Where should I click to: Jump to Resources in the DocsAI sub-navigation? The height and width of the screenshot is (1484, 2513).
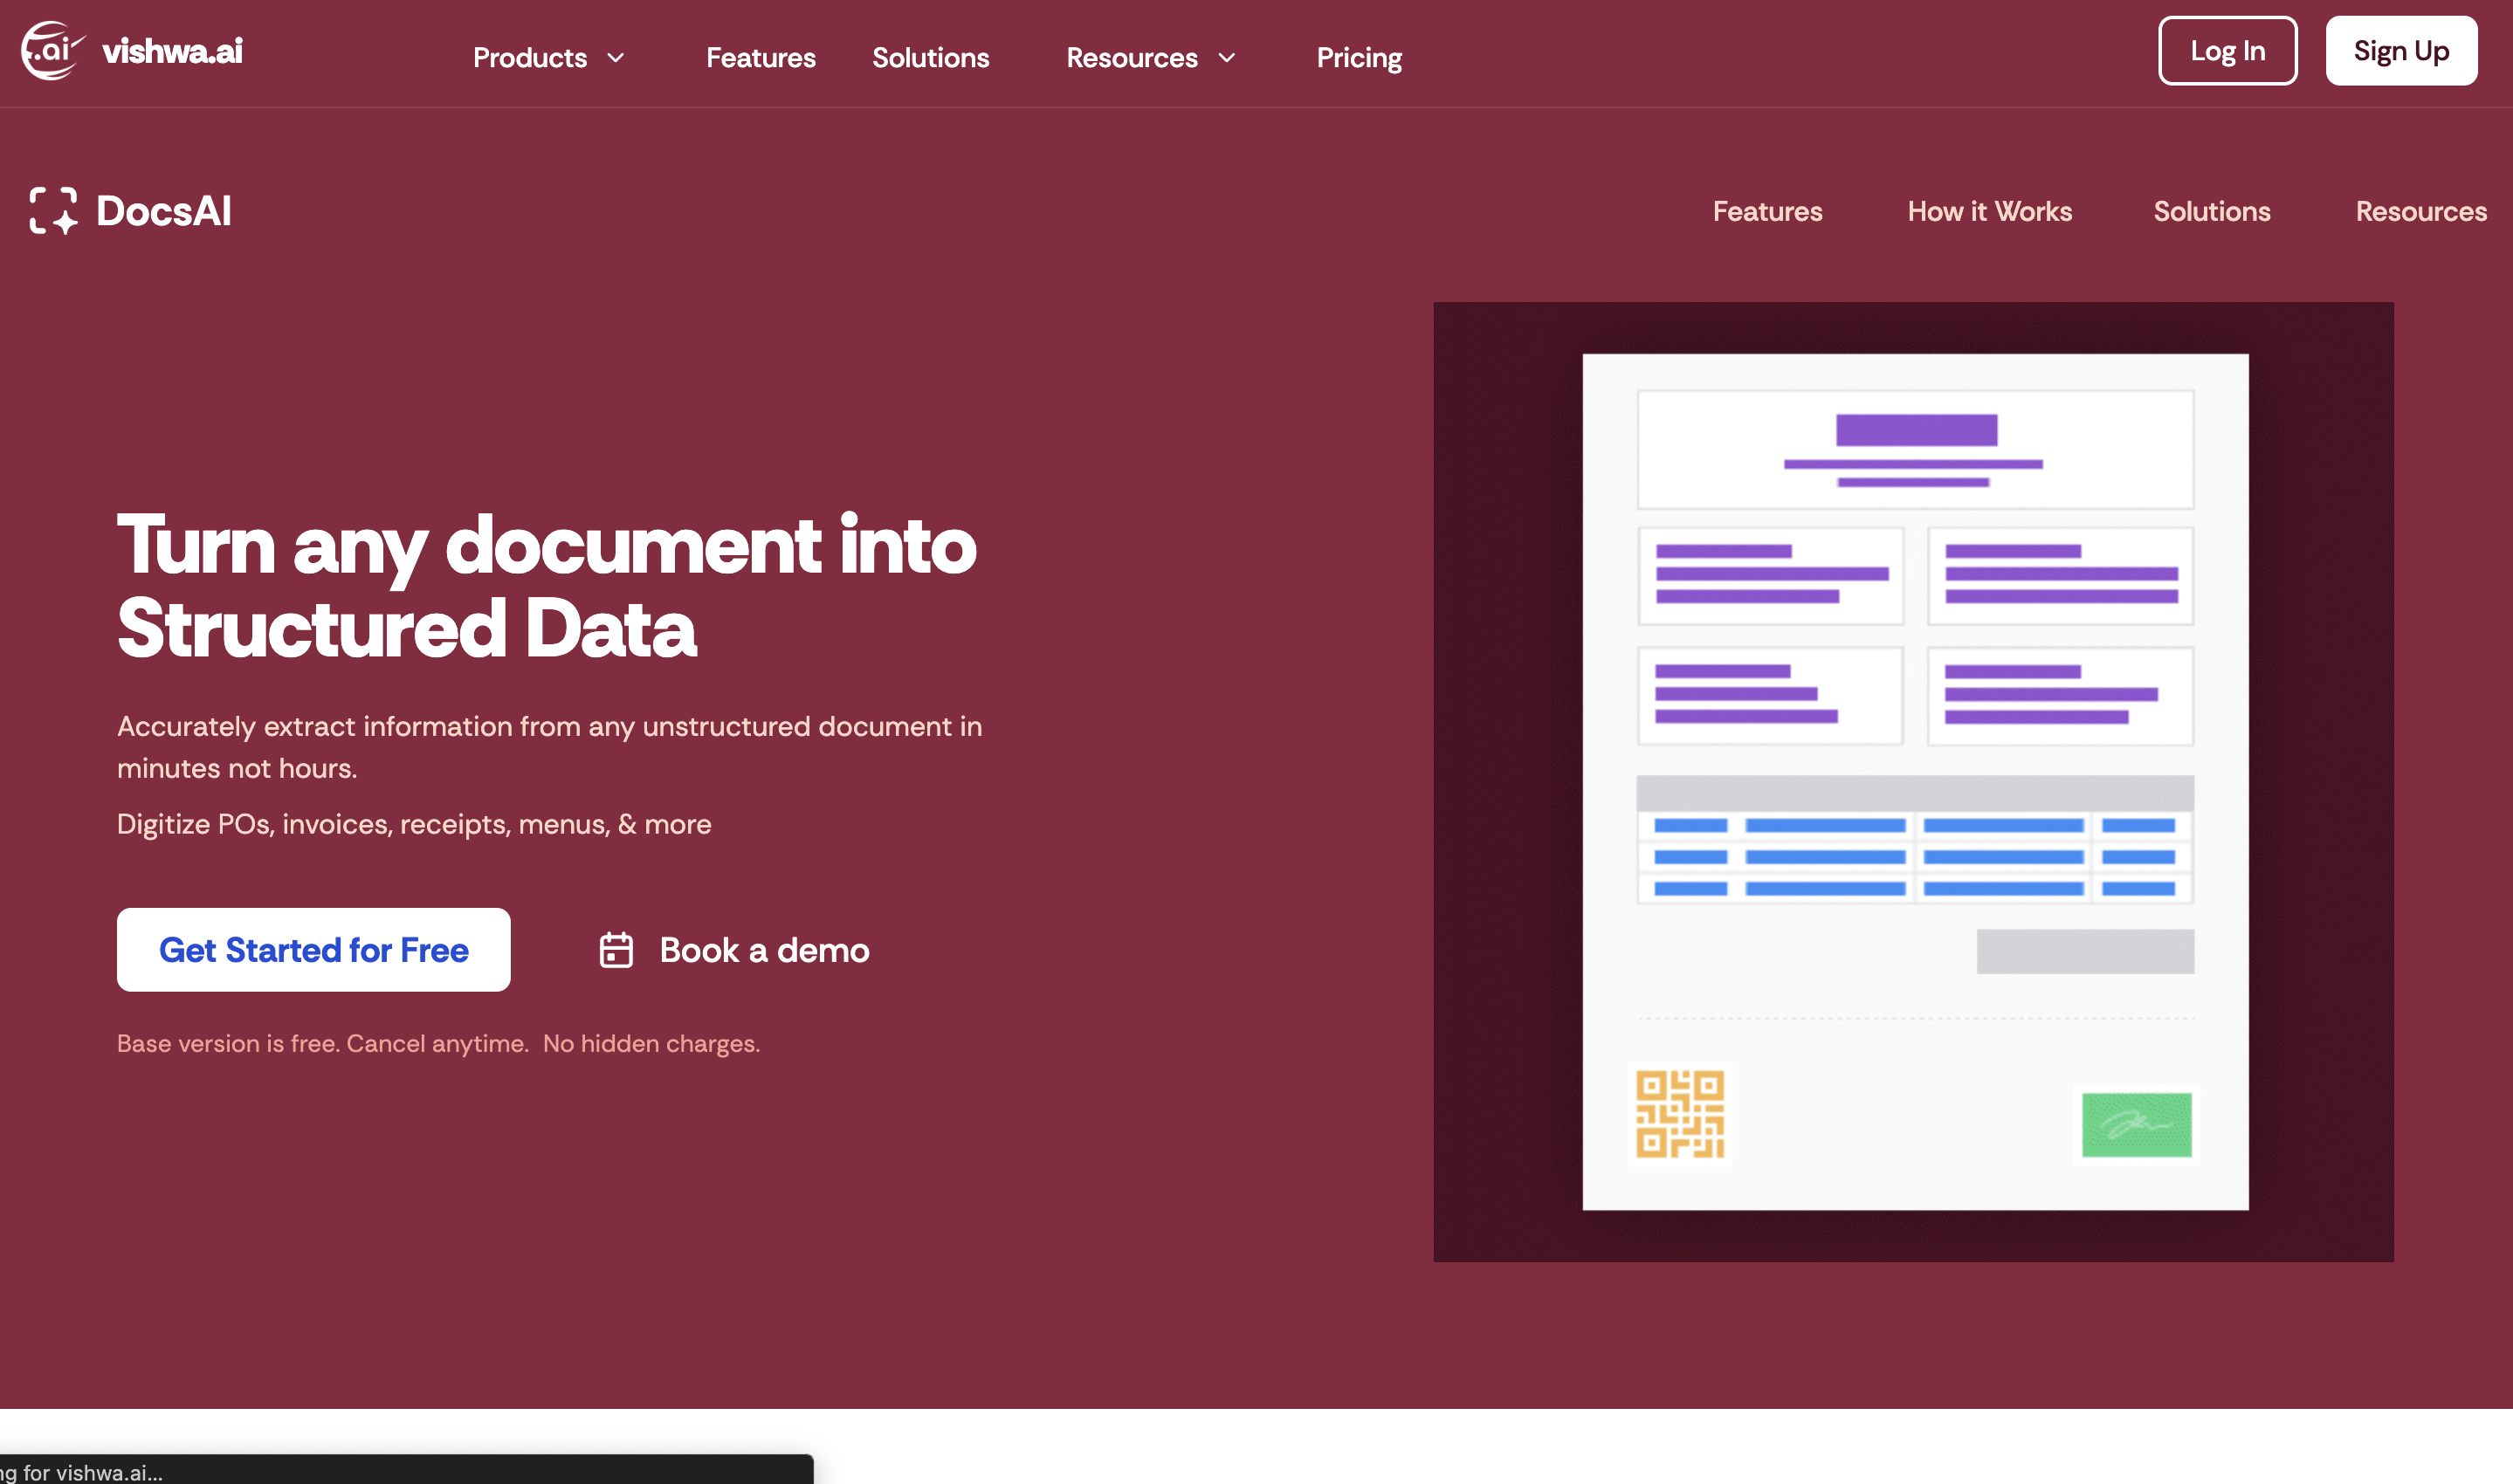coord(2421,211)
